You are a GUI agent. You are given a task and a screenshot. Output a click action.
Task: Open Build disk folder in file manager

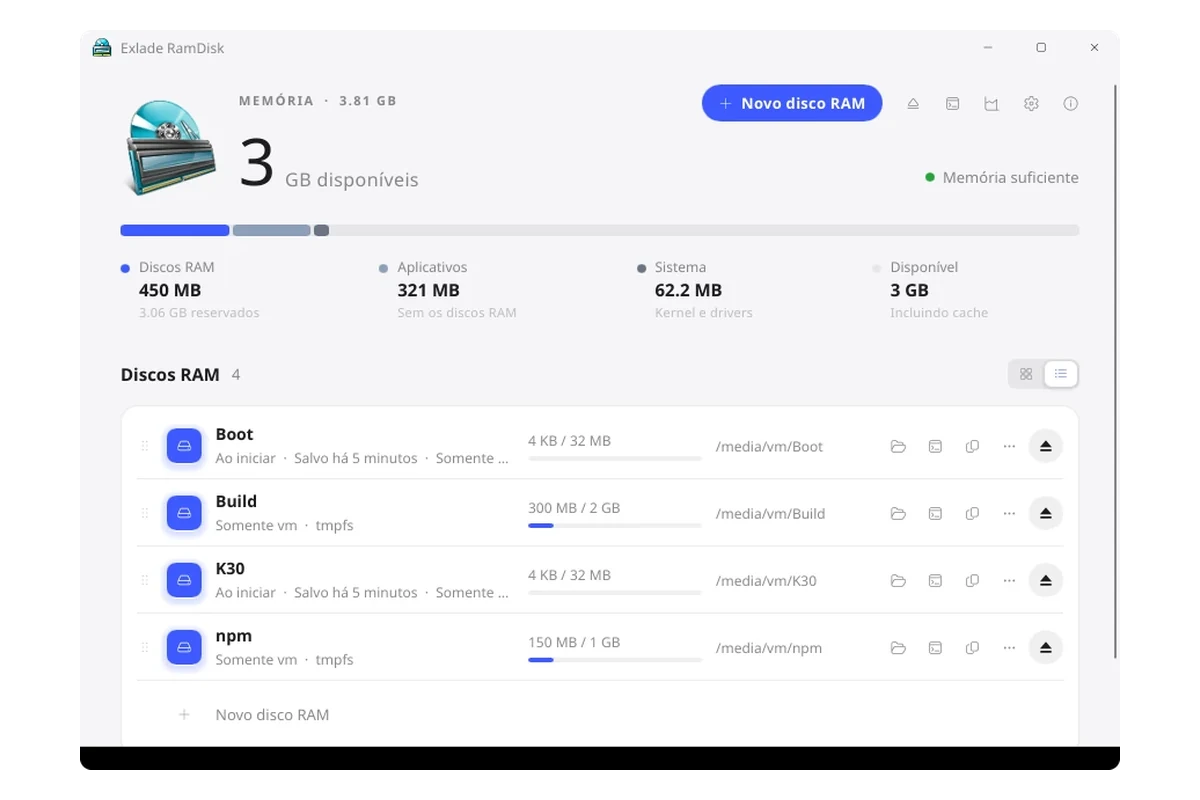[898, 514]
